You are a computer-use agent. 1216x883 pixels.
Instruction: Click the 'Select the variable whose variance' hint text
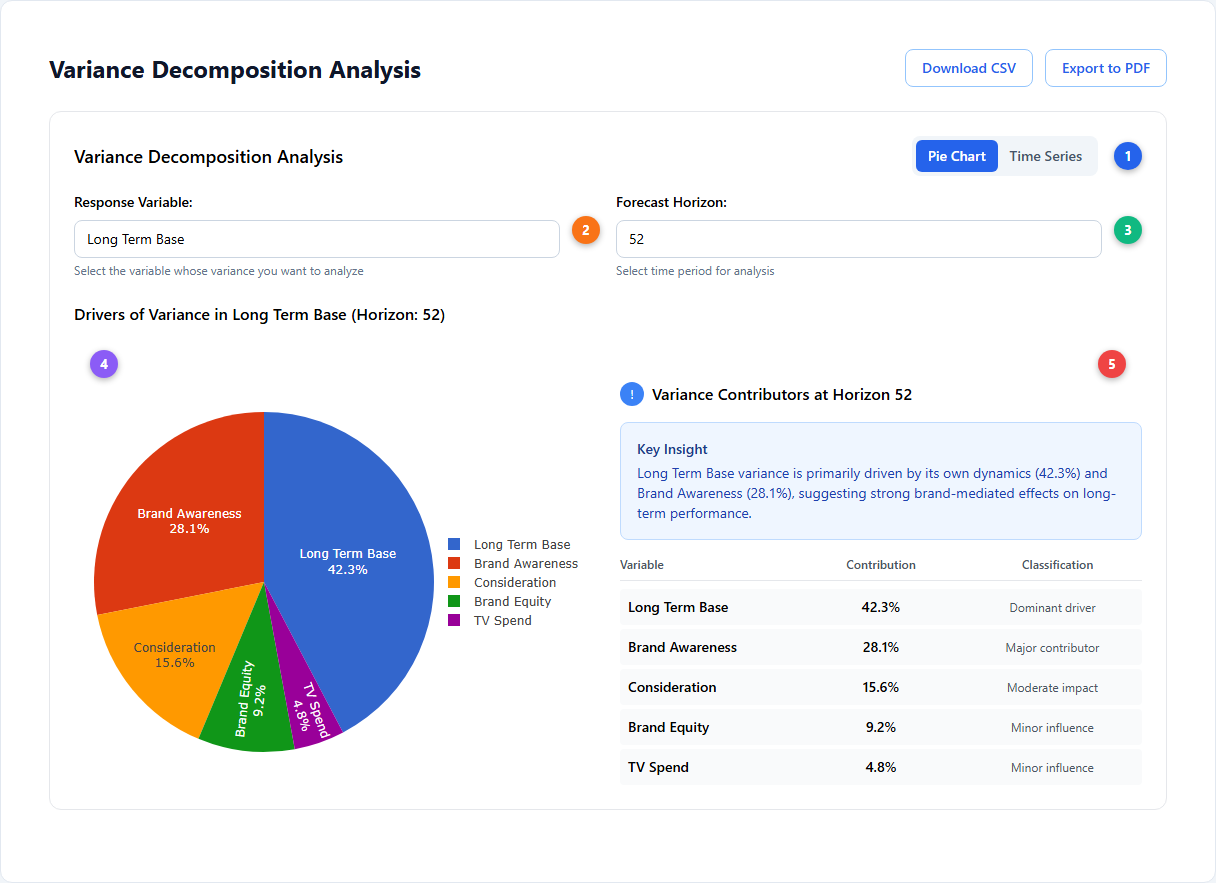pos(219,271)
